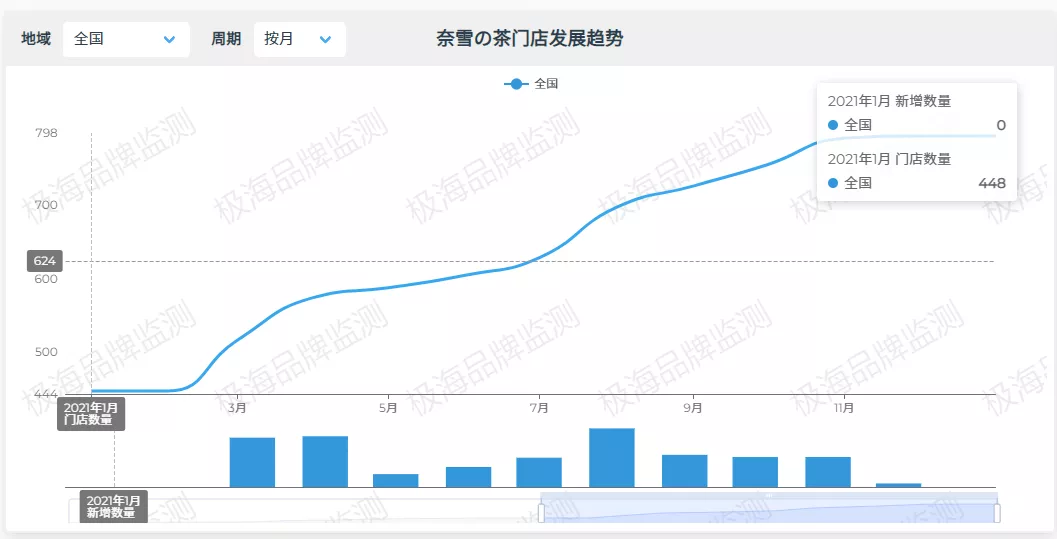Click the 地域 label
The width and height of the screenshot is (1057, 539).
click(36, 39)
